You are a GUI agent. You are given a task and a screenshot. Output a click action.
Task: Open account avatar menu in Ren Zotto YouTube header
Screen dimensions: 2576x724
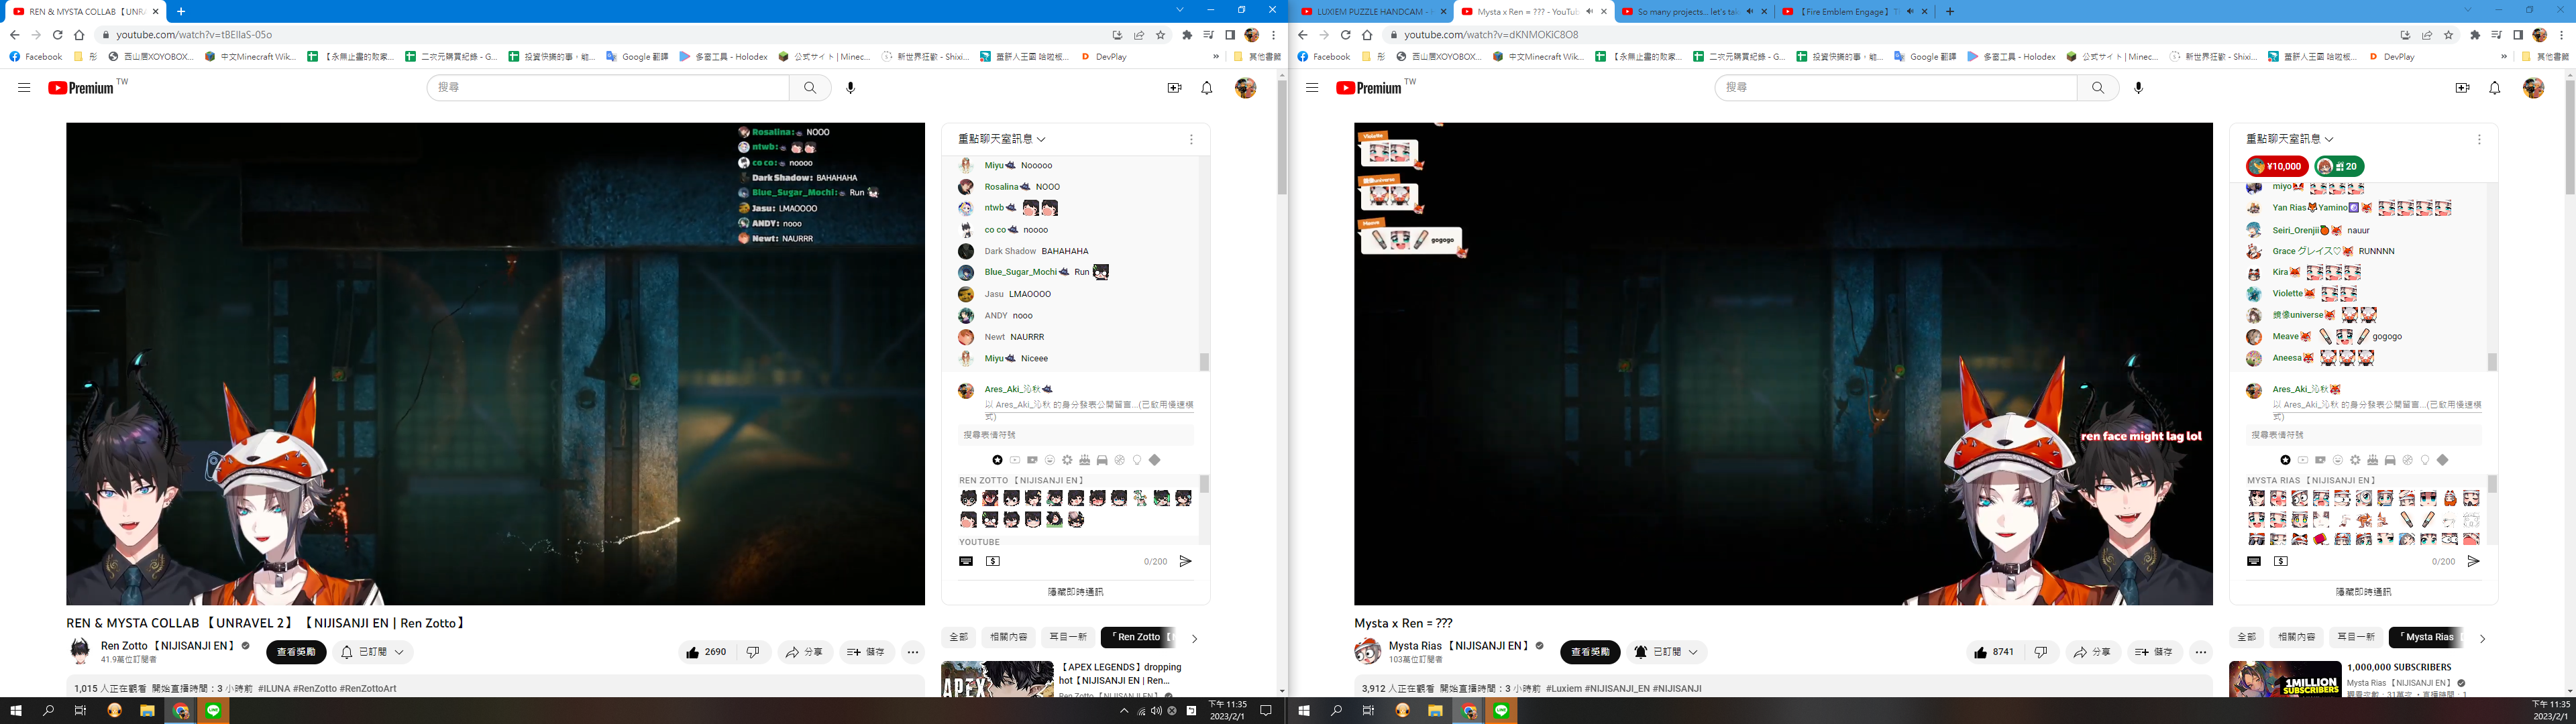[x=1245, y=88]
